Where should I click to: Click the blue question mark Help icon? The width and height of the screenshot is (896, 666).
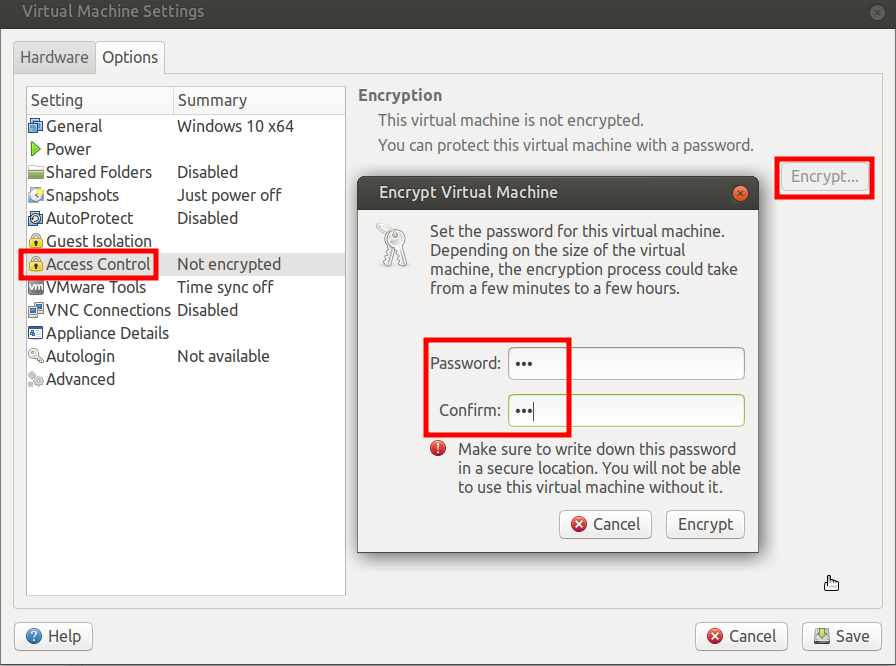click(x=34, y=636)
